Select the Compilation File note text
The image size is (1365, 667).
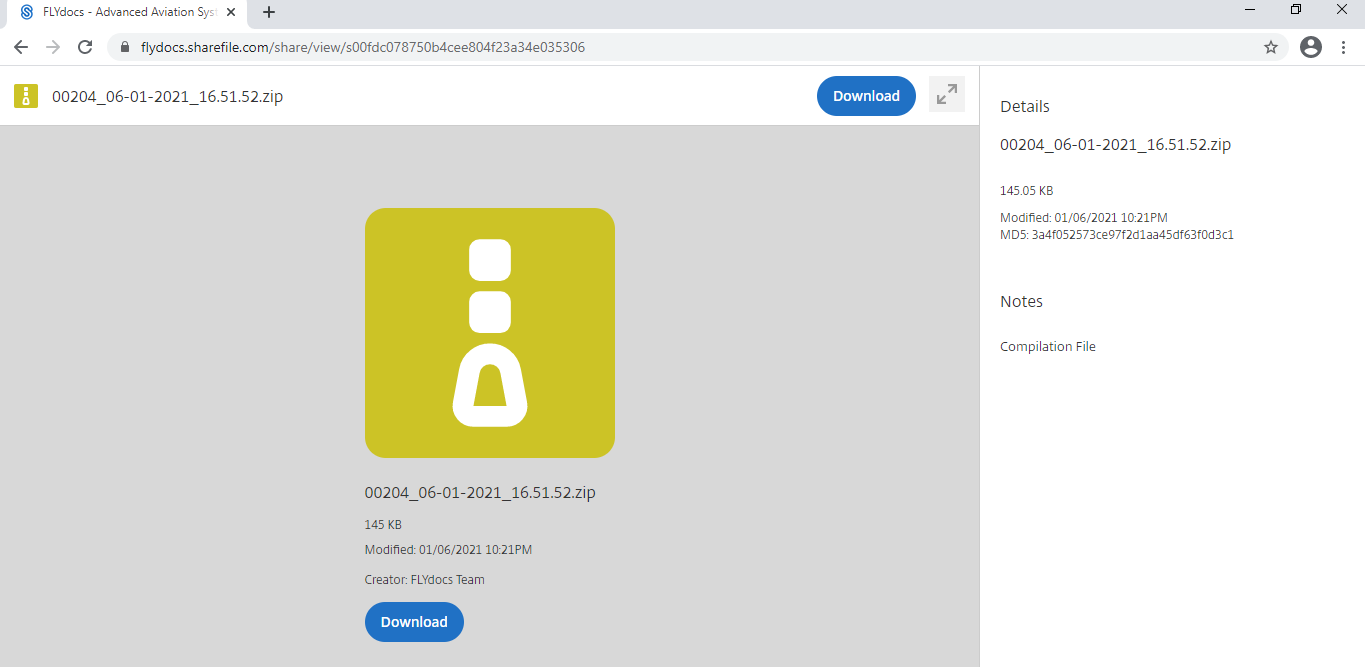(x=1047, y=346)
